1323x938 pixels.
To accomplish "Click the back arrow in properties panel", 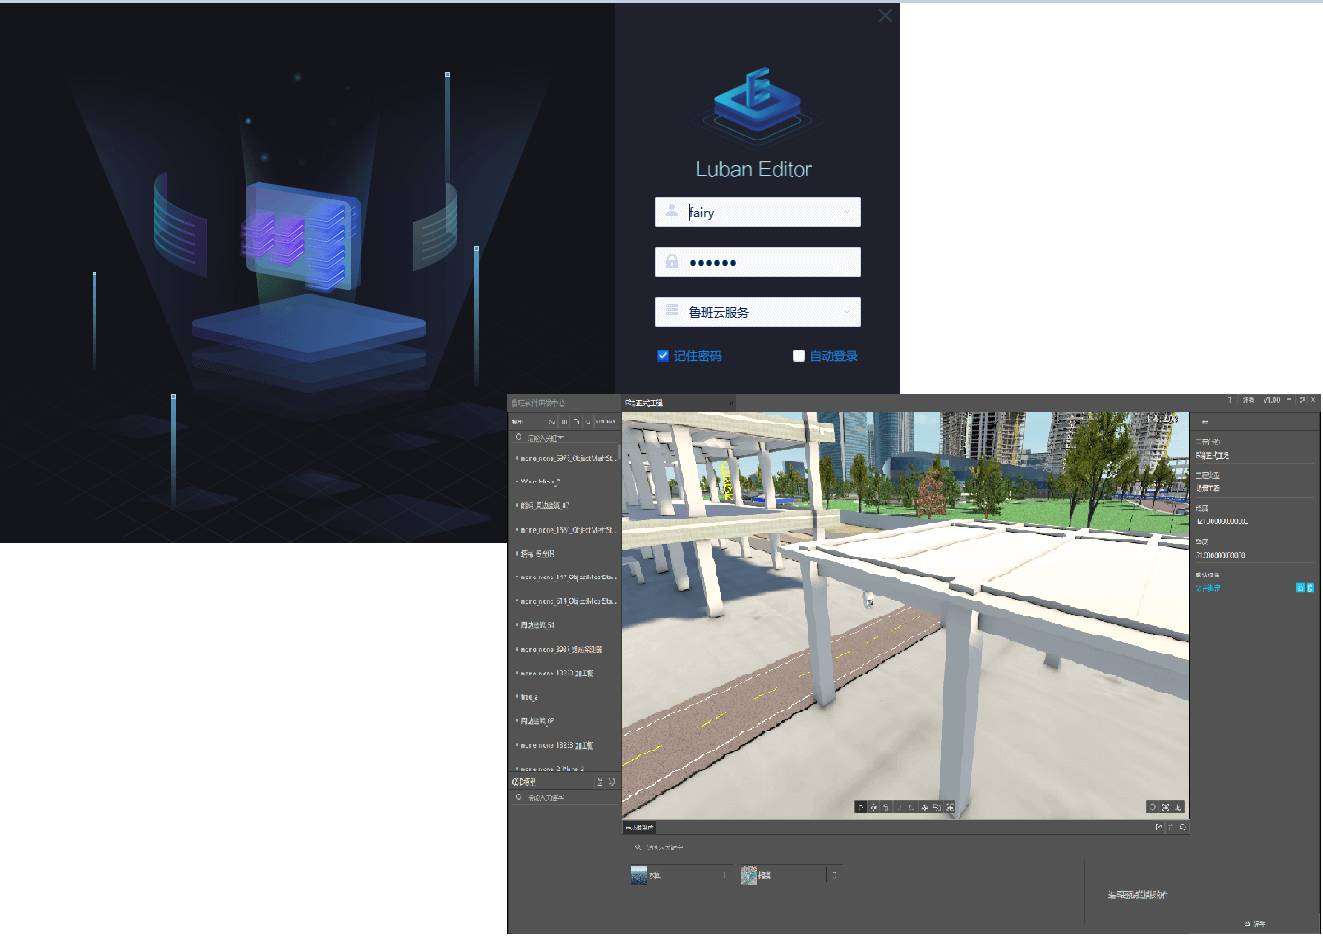I will pyautogui.click(x=1205, y=422).
